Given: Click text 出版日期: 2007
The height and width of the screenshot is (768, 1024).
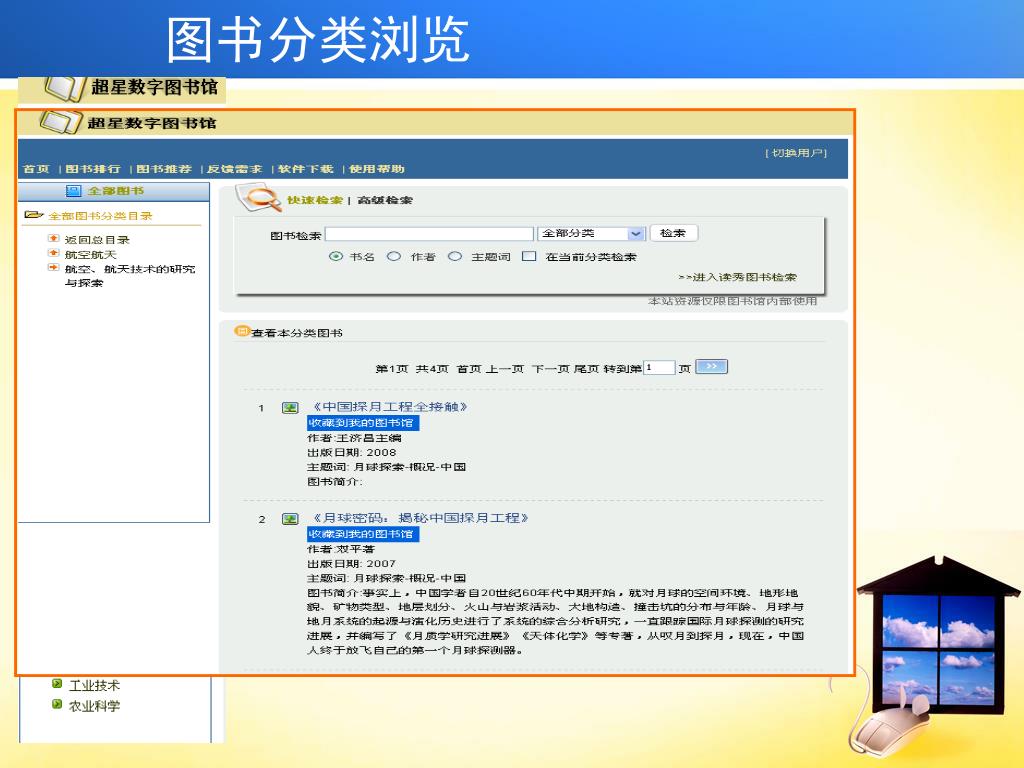Looking at the screenshot, I should tap(351, 563).
